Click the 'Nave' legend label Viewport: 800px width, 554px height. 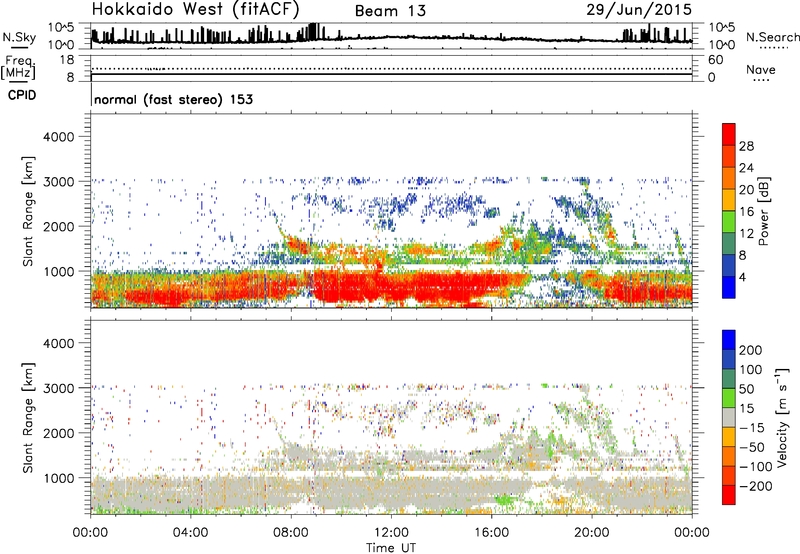click(761, 69)
